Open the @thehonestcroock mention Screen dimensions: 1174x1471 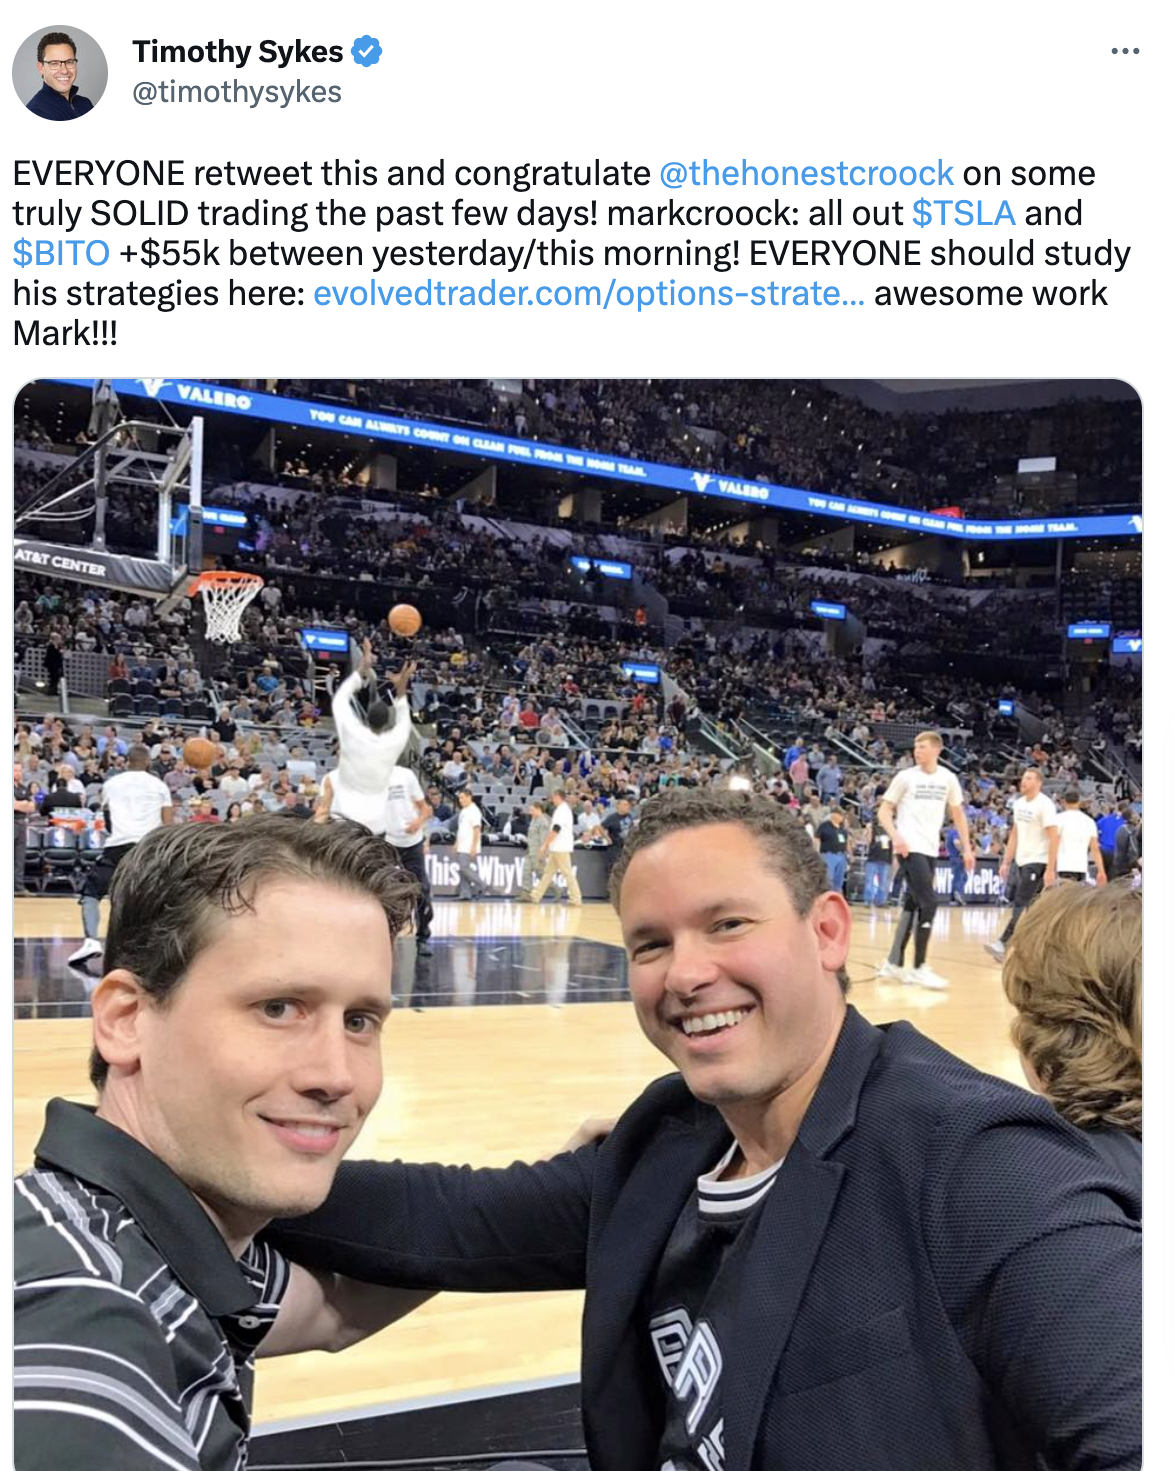point(806,173)
